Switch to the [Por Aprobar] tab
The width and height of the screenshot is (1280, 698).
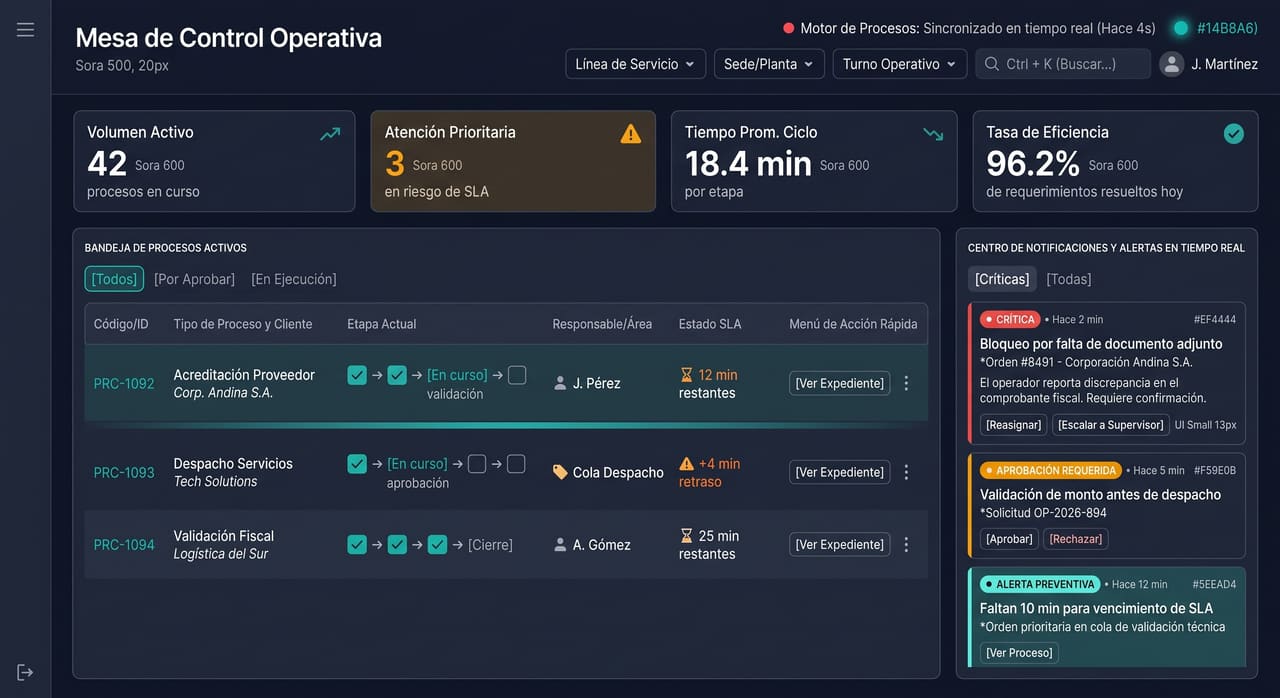(195, 279)
